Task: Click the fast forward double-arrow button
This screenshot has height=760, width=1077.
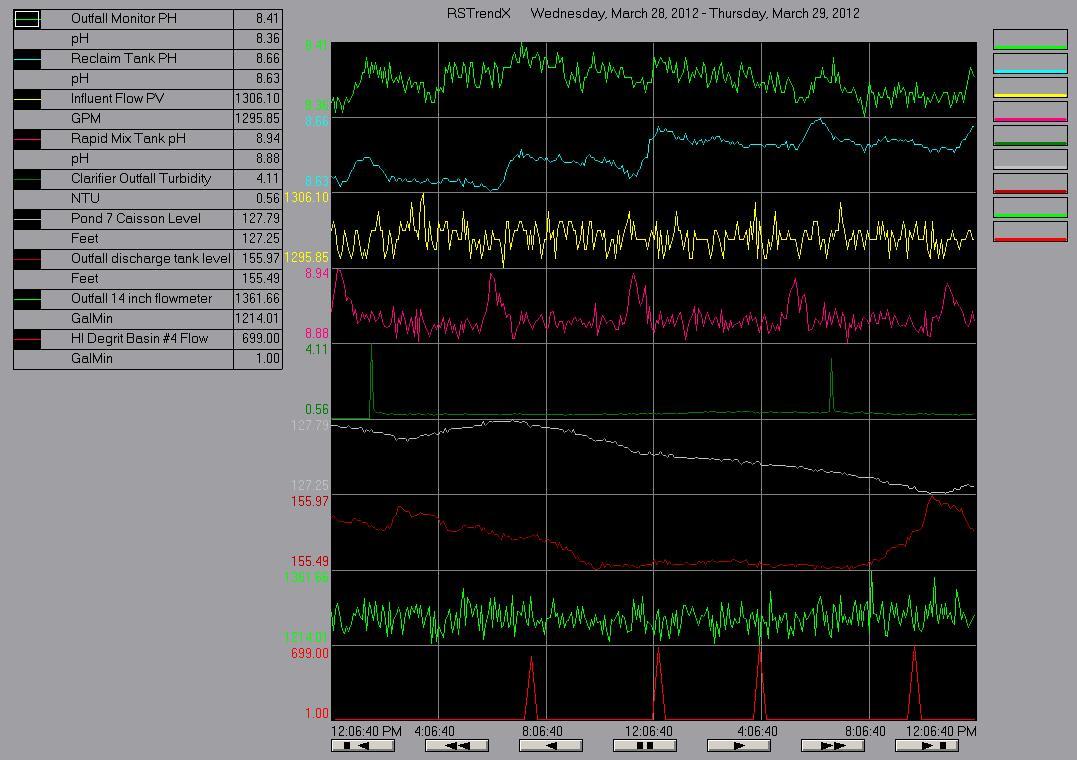Action: tap(832, 746)
